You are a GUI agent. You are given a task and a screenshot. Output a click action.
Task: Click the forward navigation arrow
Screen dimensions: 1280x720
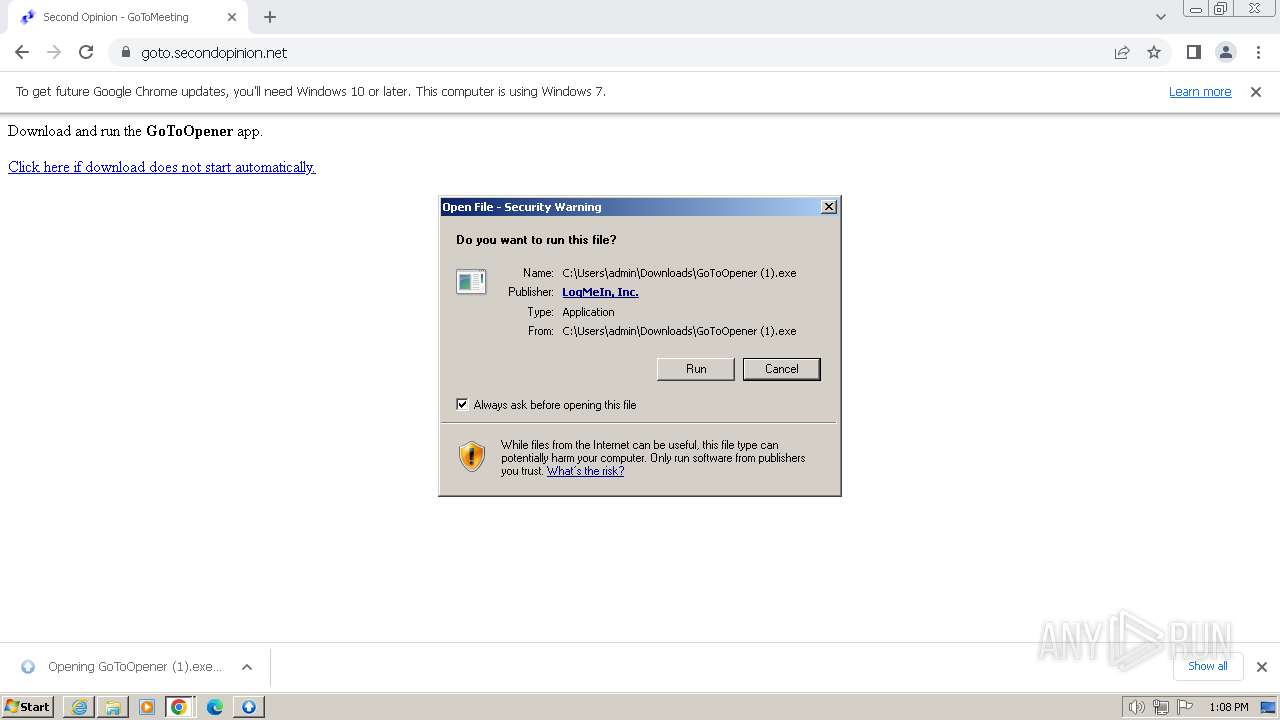(54, 52)
